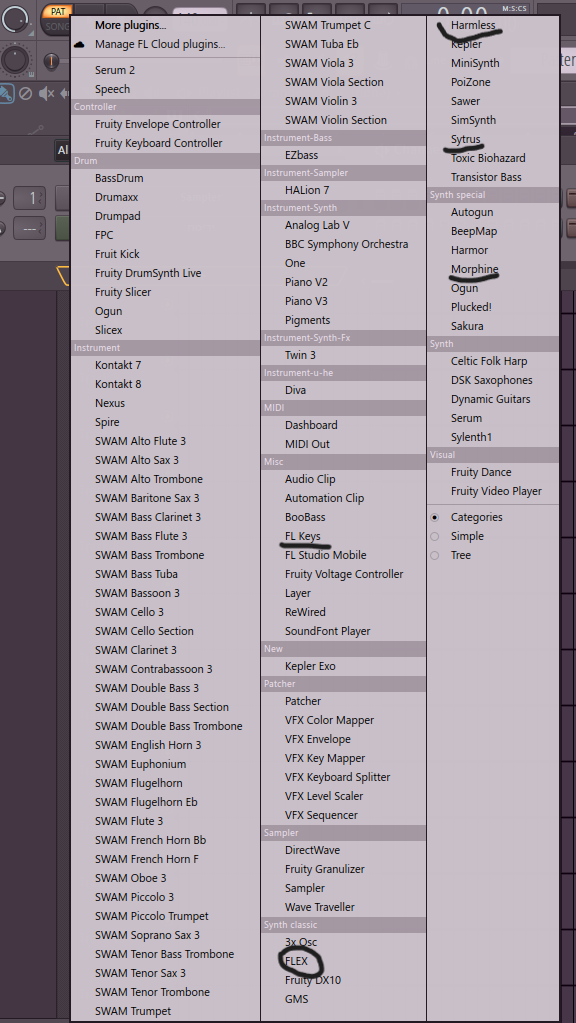Click the master pitch knob below volume knob

(x=16, y=59)
